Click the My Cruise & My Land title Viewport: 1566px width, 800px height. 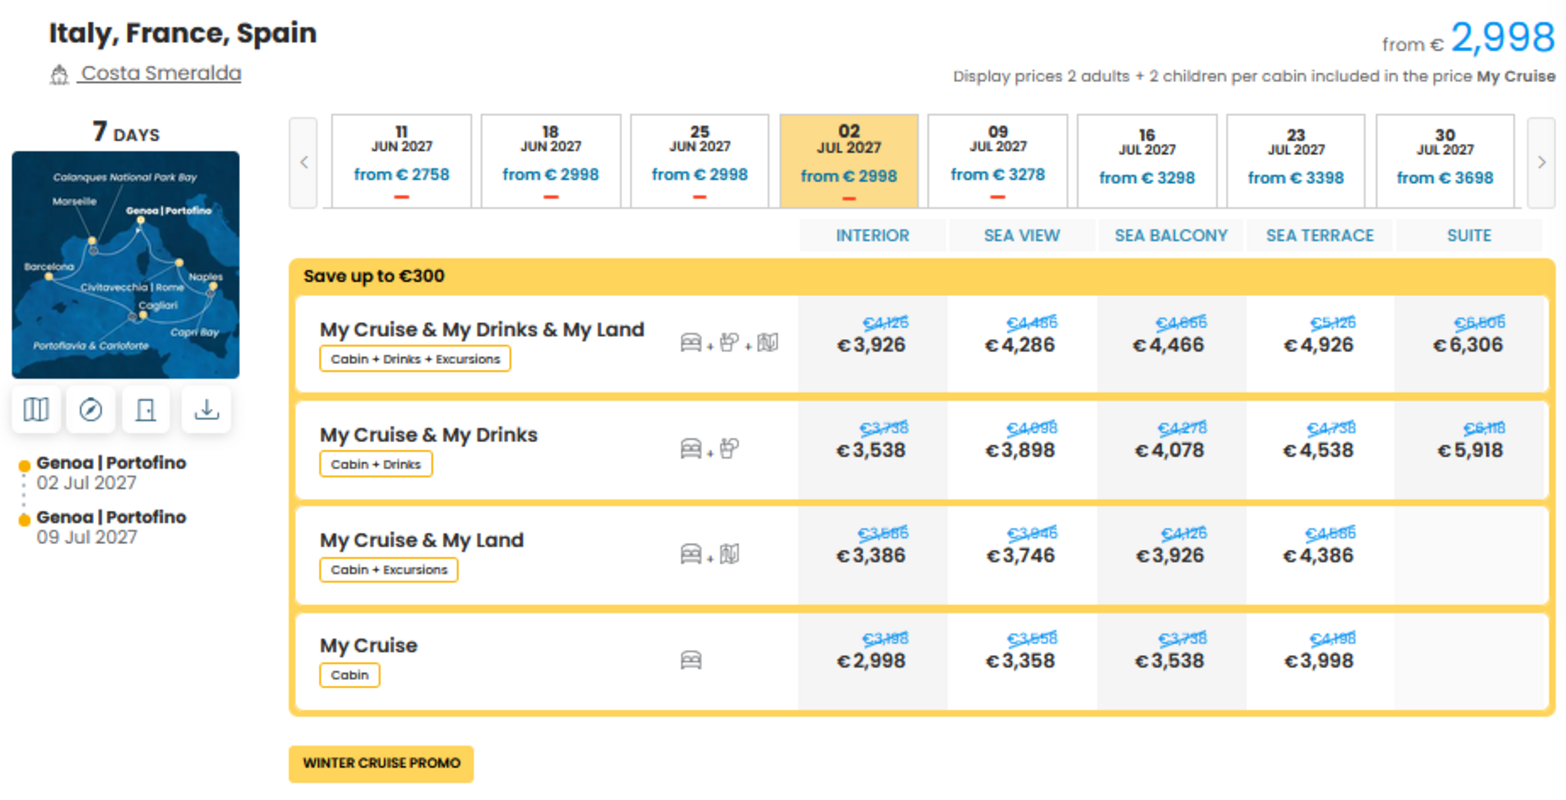tap(422, 540)
